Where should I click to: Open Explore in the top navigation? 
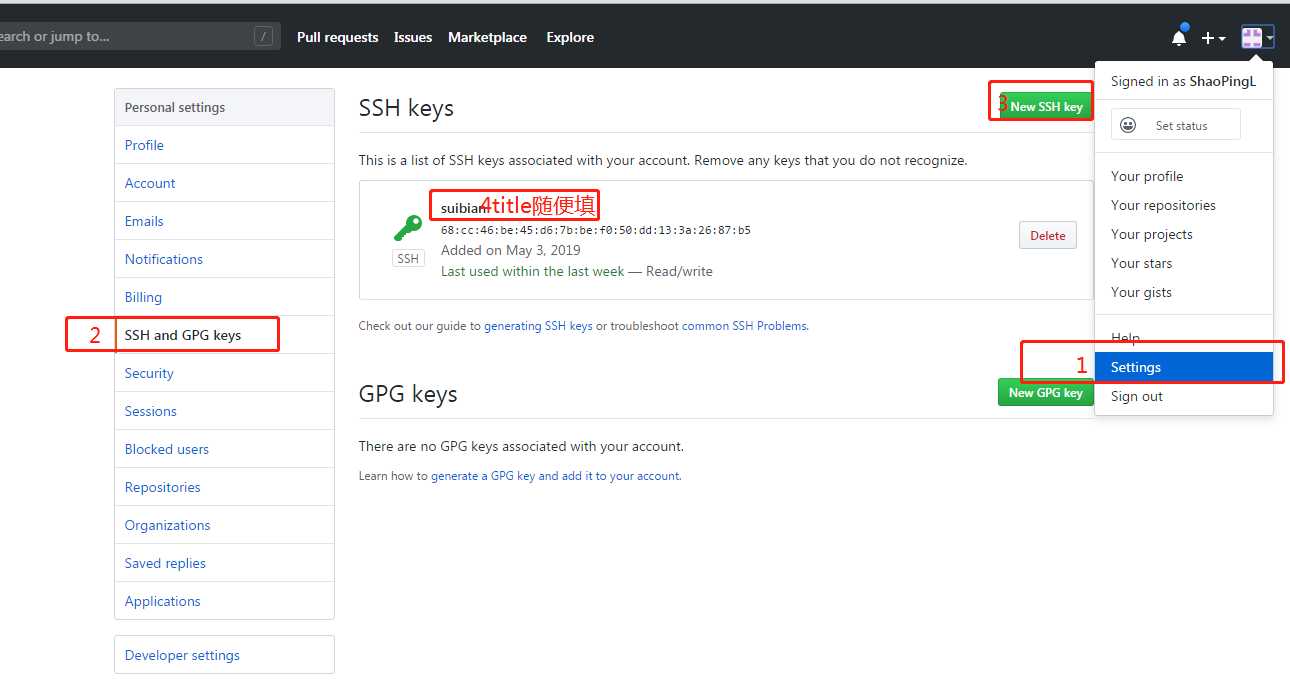pyautogui.click(x=570, y=37)
